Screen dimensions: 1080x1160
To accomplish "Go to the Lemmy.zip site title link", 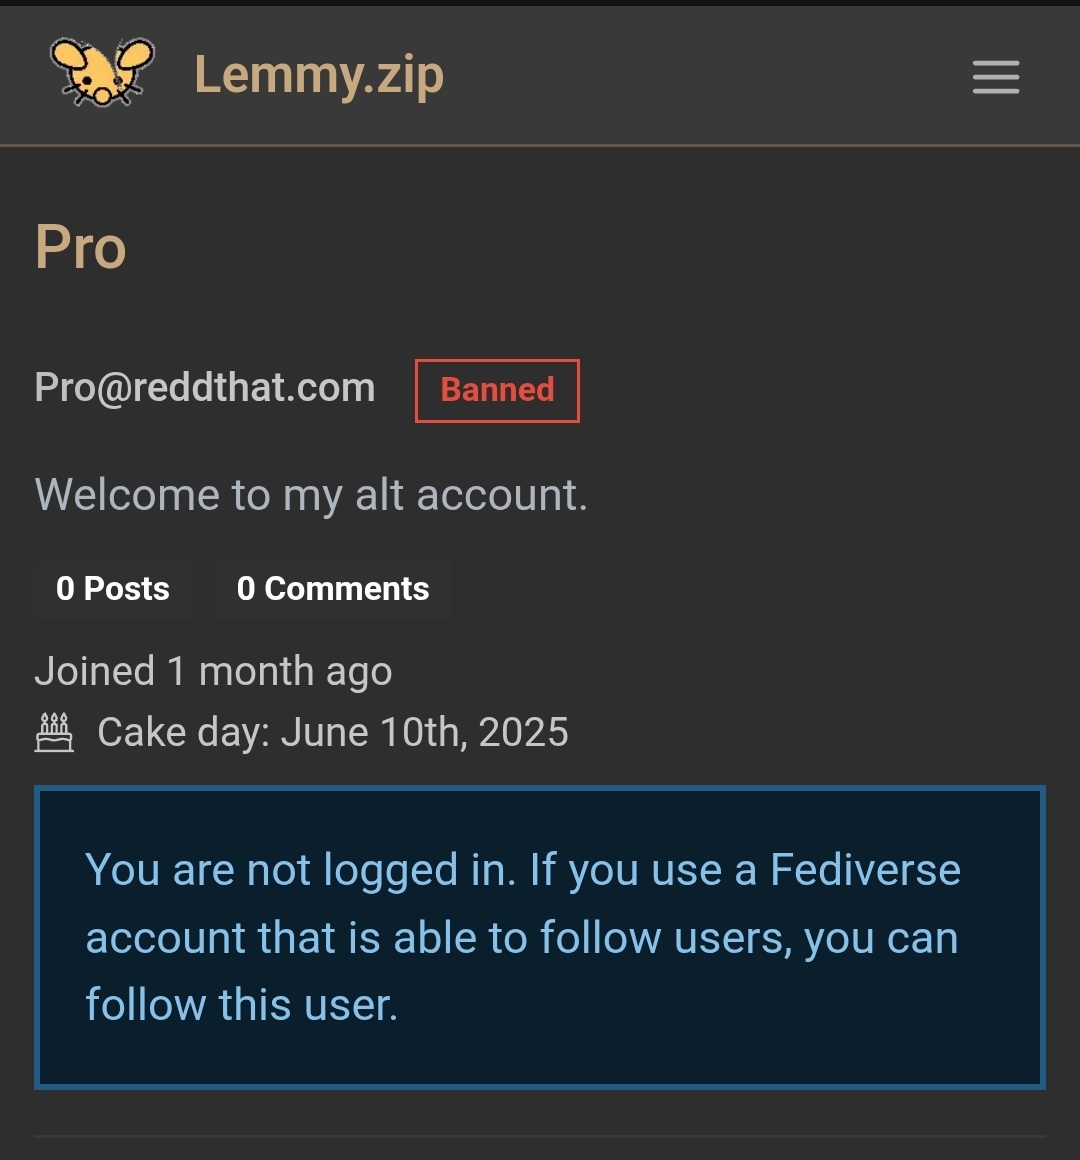I will pyautogui.click(x=319, y=75).
